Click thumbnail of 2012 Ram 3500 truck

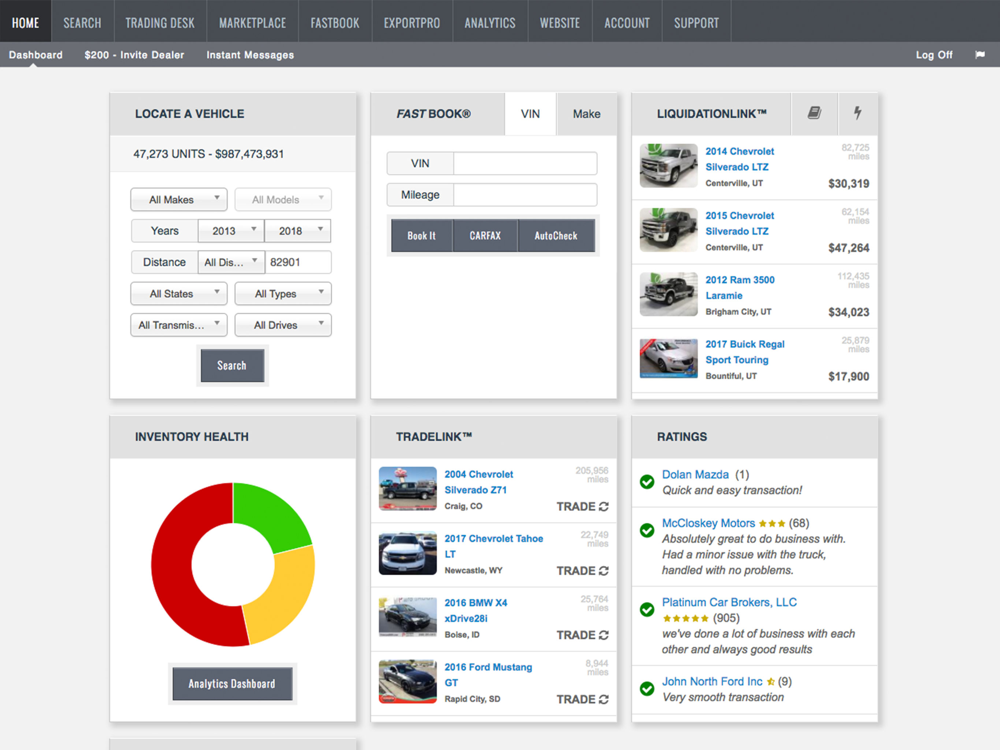tap(668, 294)
